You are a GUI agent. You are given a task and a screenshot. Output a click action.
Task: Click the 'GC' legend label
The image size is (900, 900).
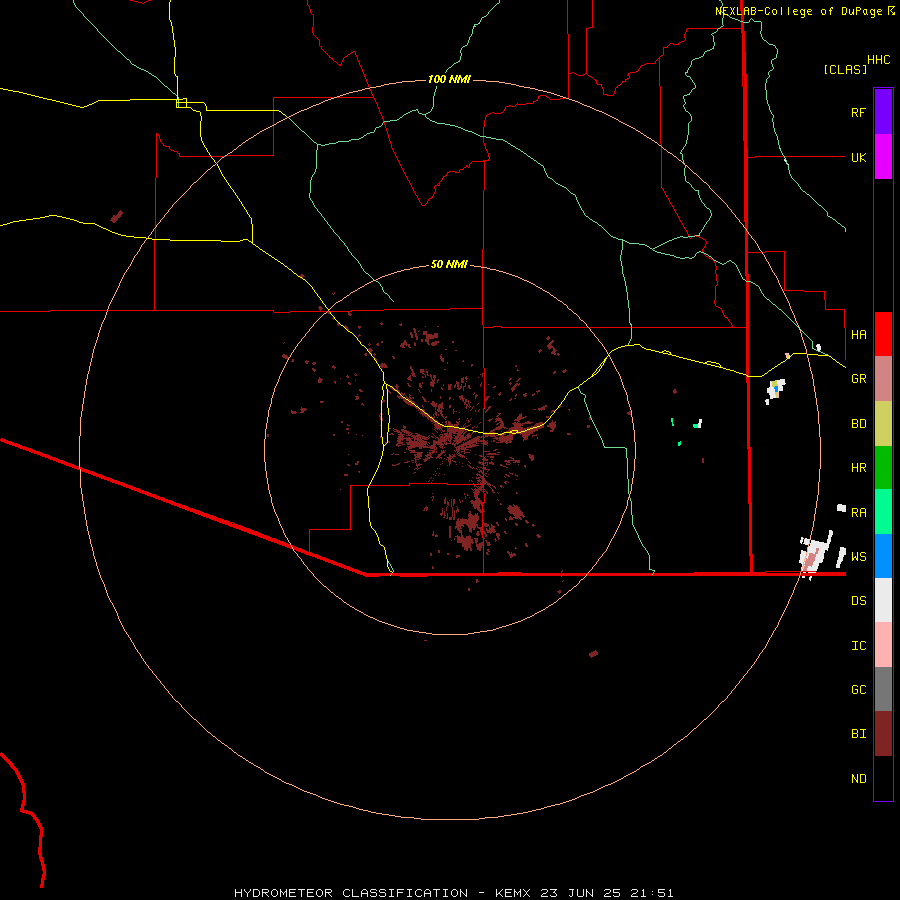[x=858, y=690]
